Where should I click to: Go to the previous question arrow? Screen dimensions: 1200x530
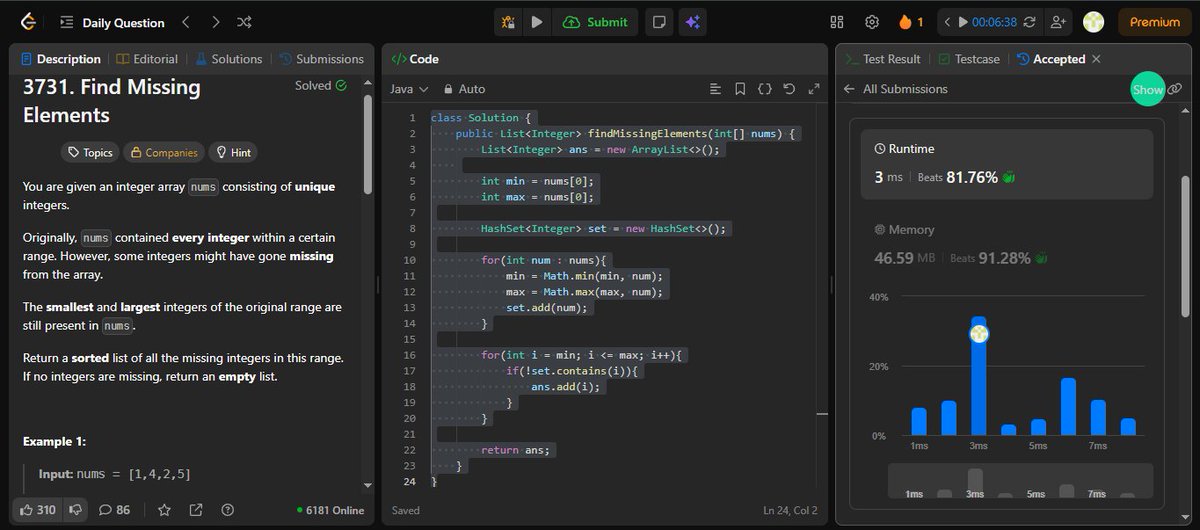[186, 22]
